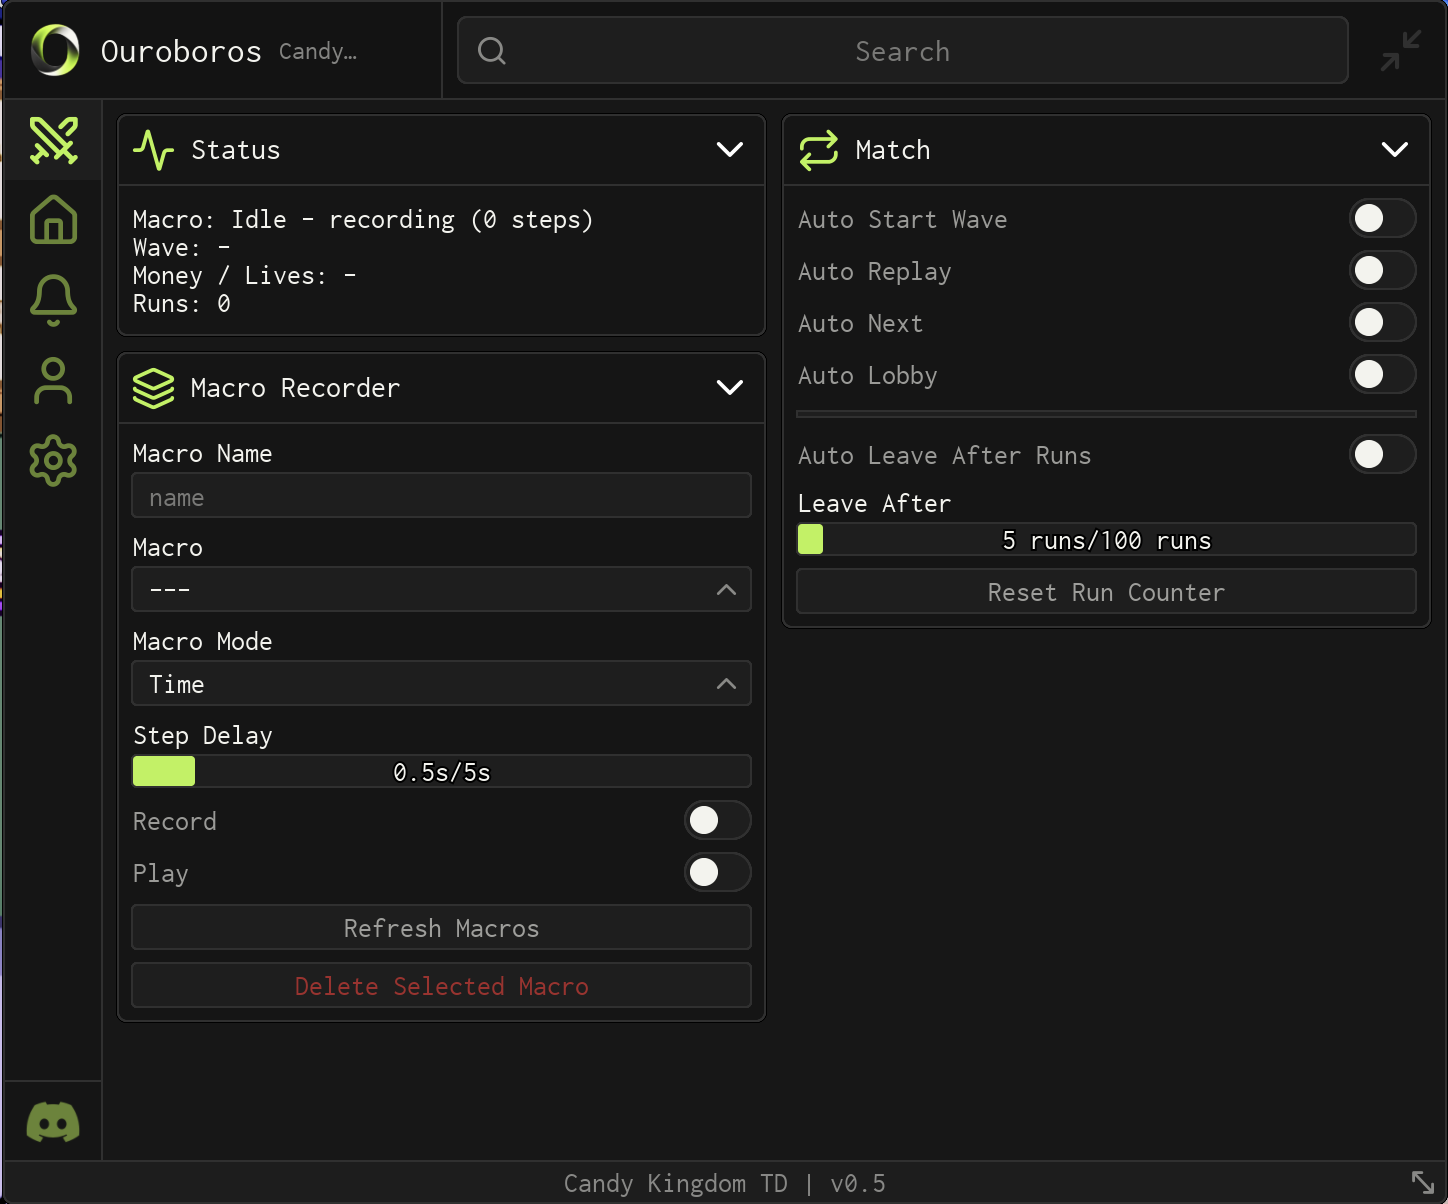Adjust the Step Delay slider
This screenshot has height=1204, width=1448.
coord(441,771)
